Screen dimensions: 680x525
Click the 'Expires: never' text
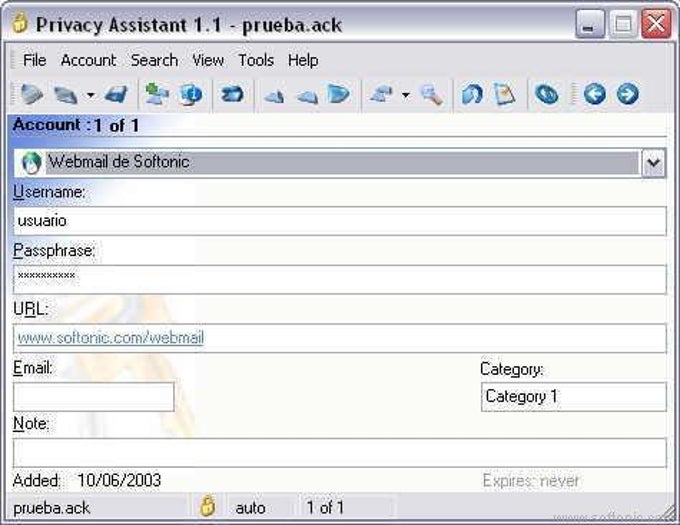(x=531, y=481)
